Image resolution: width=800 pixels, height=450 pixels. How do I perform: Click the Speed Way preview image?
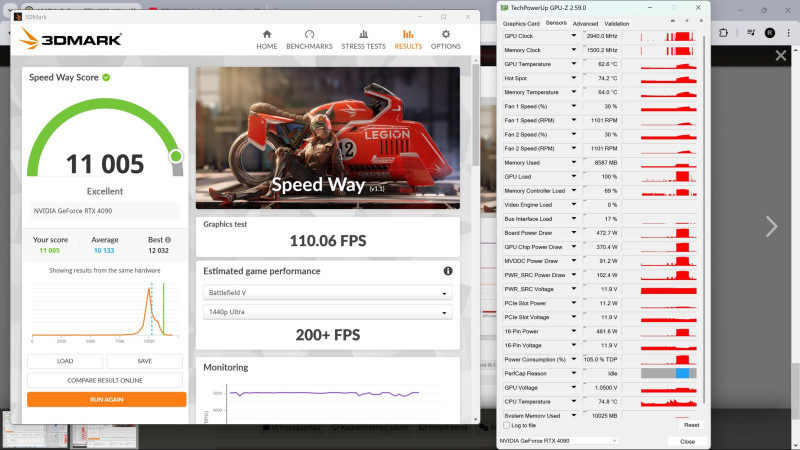point(328,138)
